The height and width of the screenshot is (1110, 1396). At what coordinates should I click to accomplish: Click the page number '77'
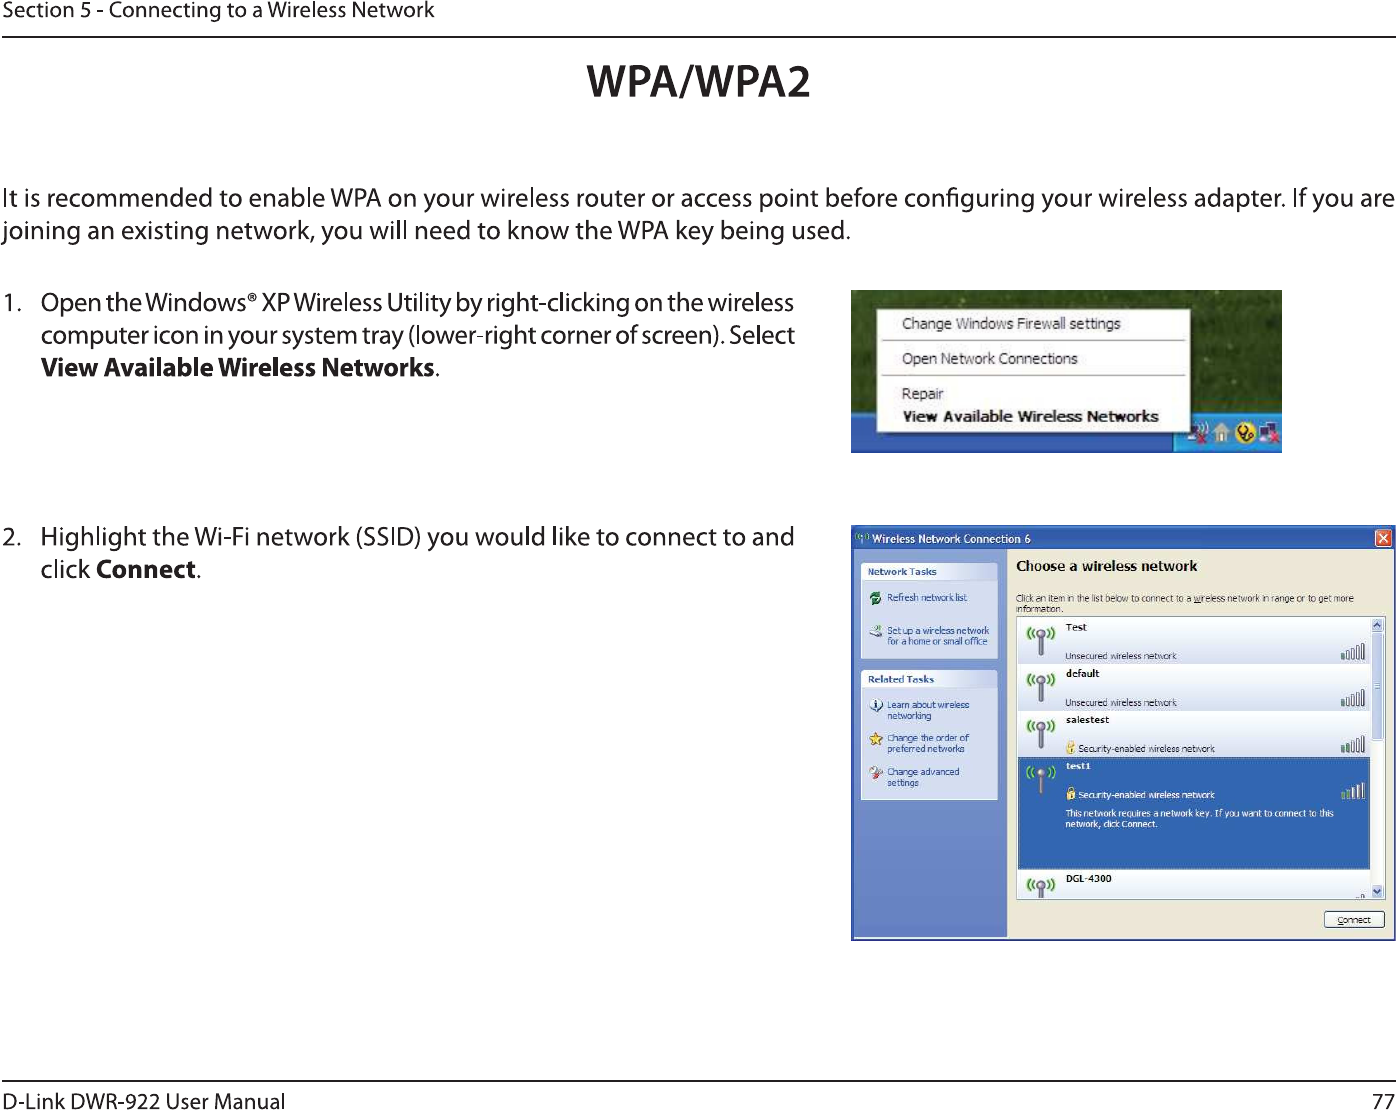coord(1383,1100)
